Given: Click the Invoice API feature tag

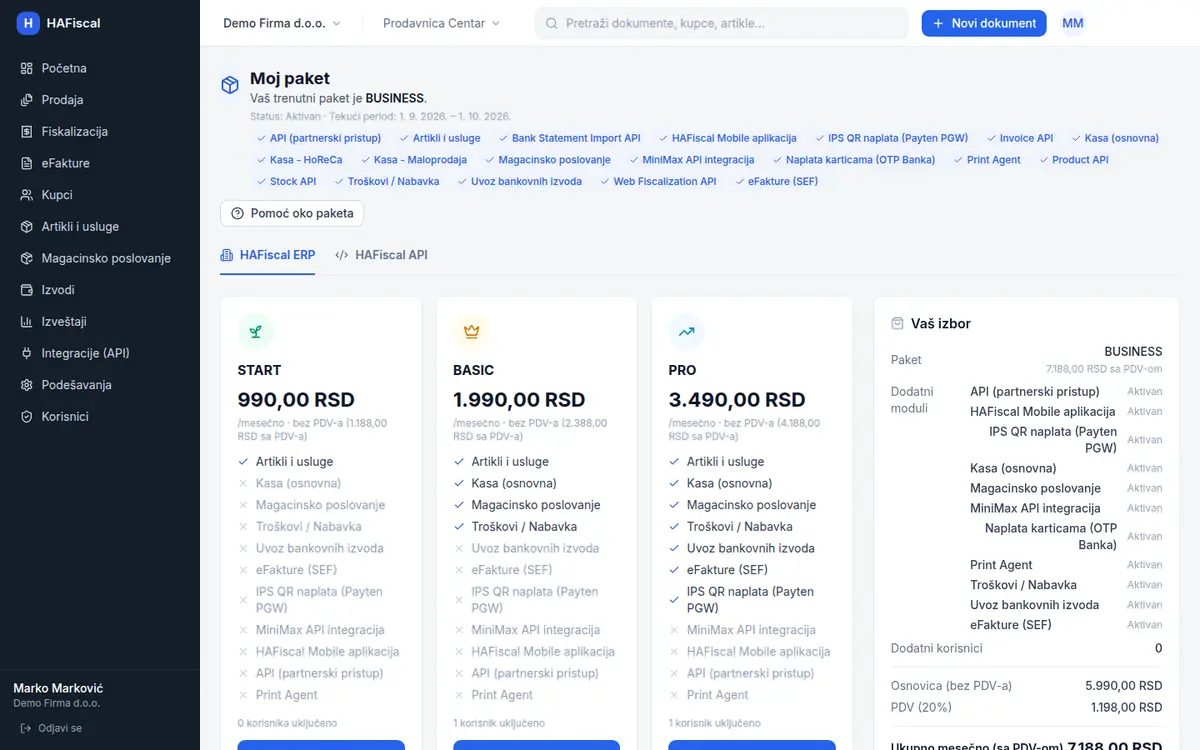Looking at the screenshot, I should 1019,138.
